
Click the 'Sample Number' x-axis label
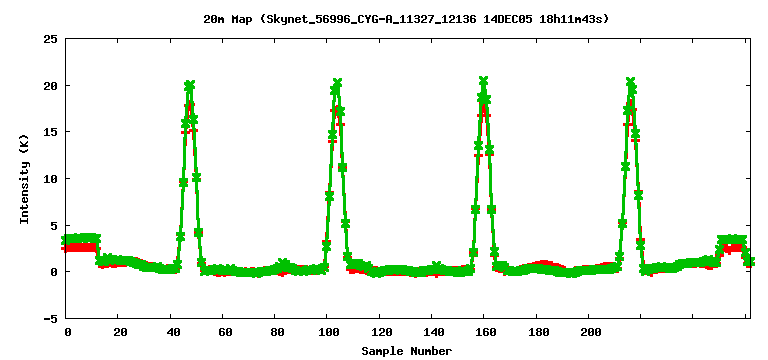407,351
